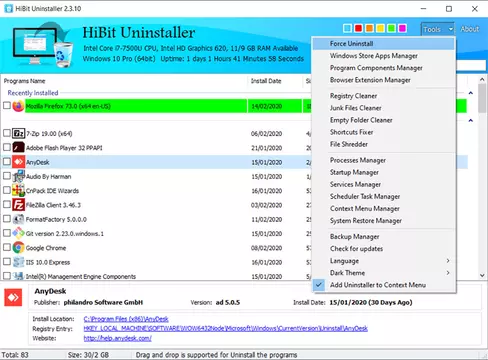Open the help.anydesk.com website link
This screenshot has width=488, height=360.
118,338
